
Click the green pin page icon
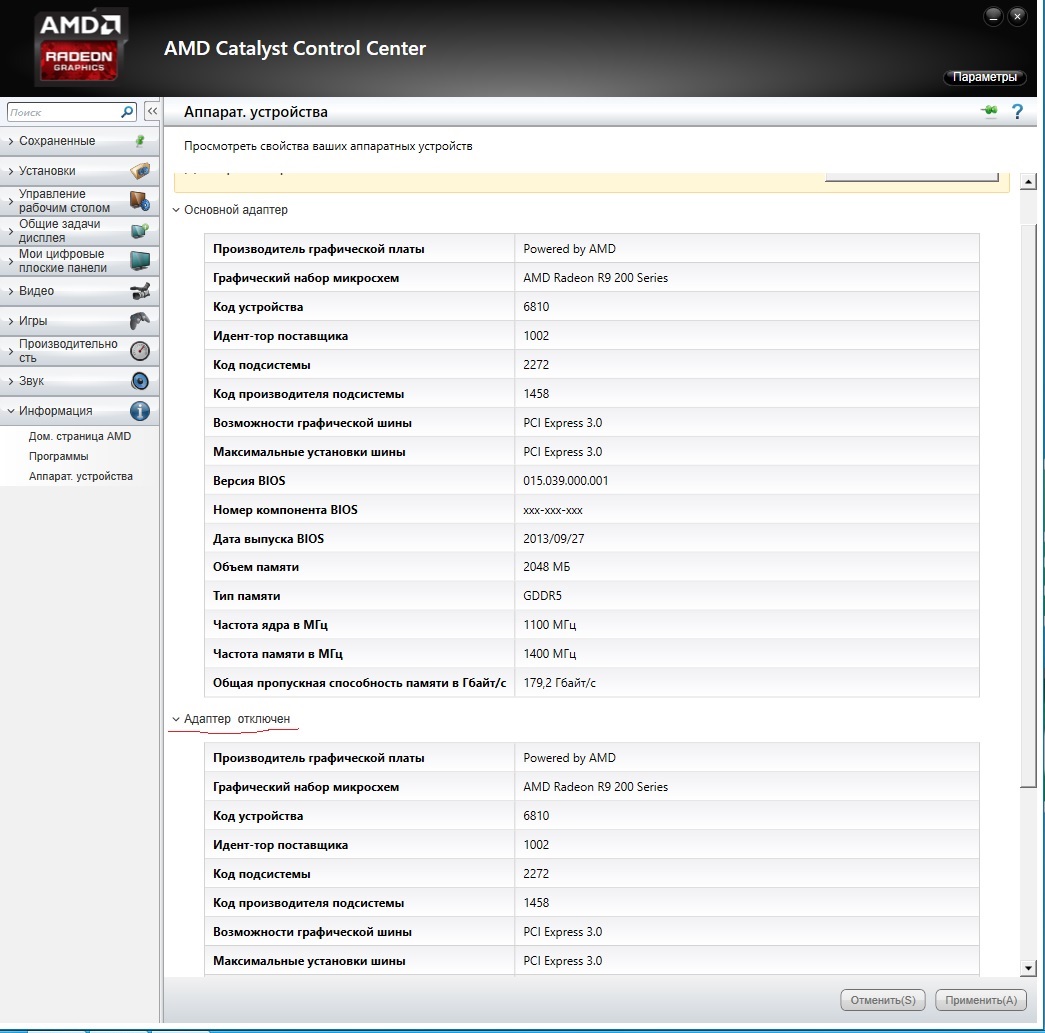pos(990,111)
